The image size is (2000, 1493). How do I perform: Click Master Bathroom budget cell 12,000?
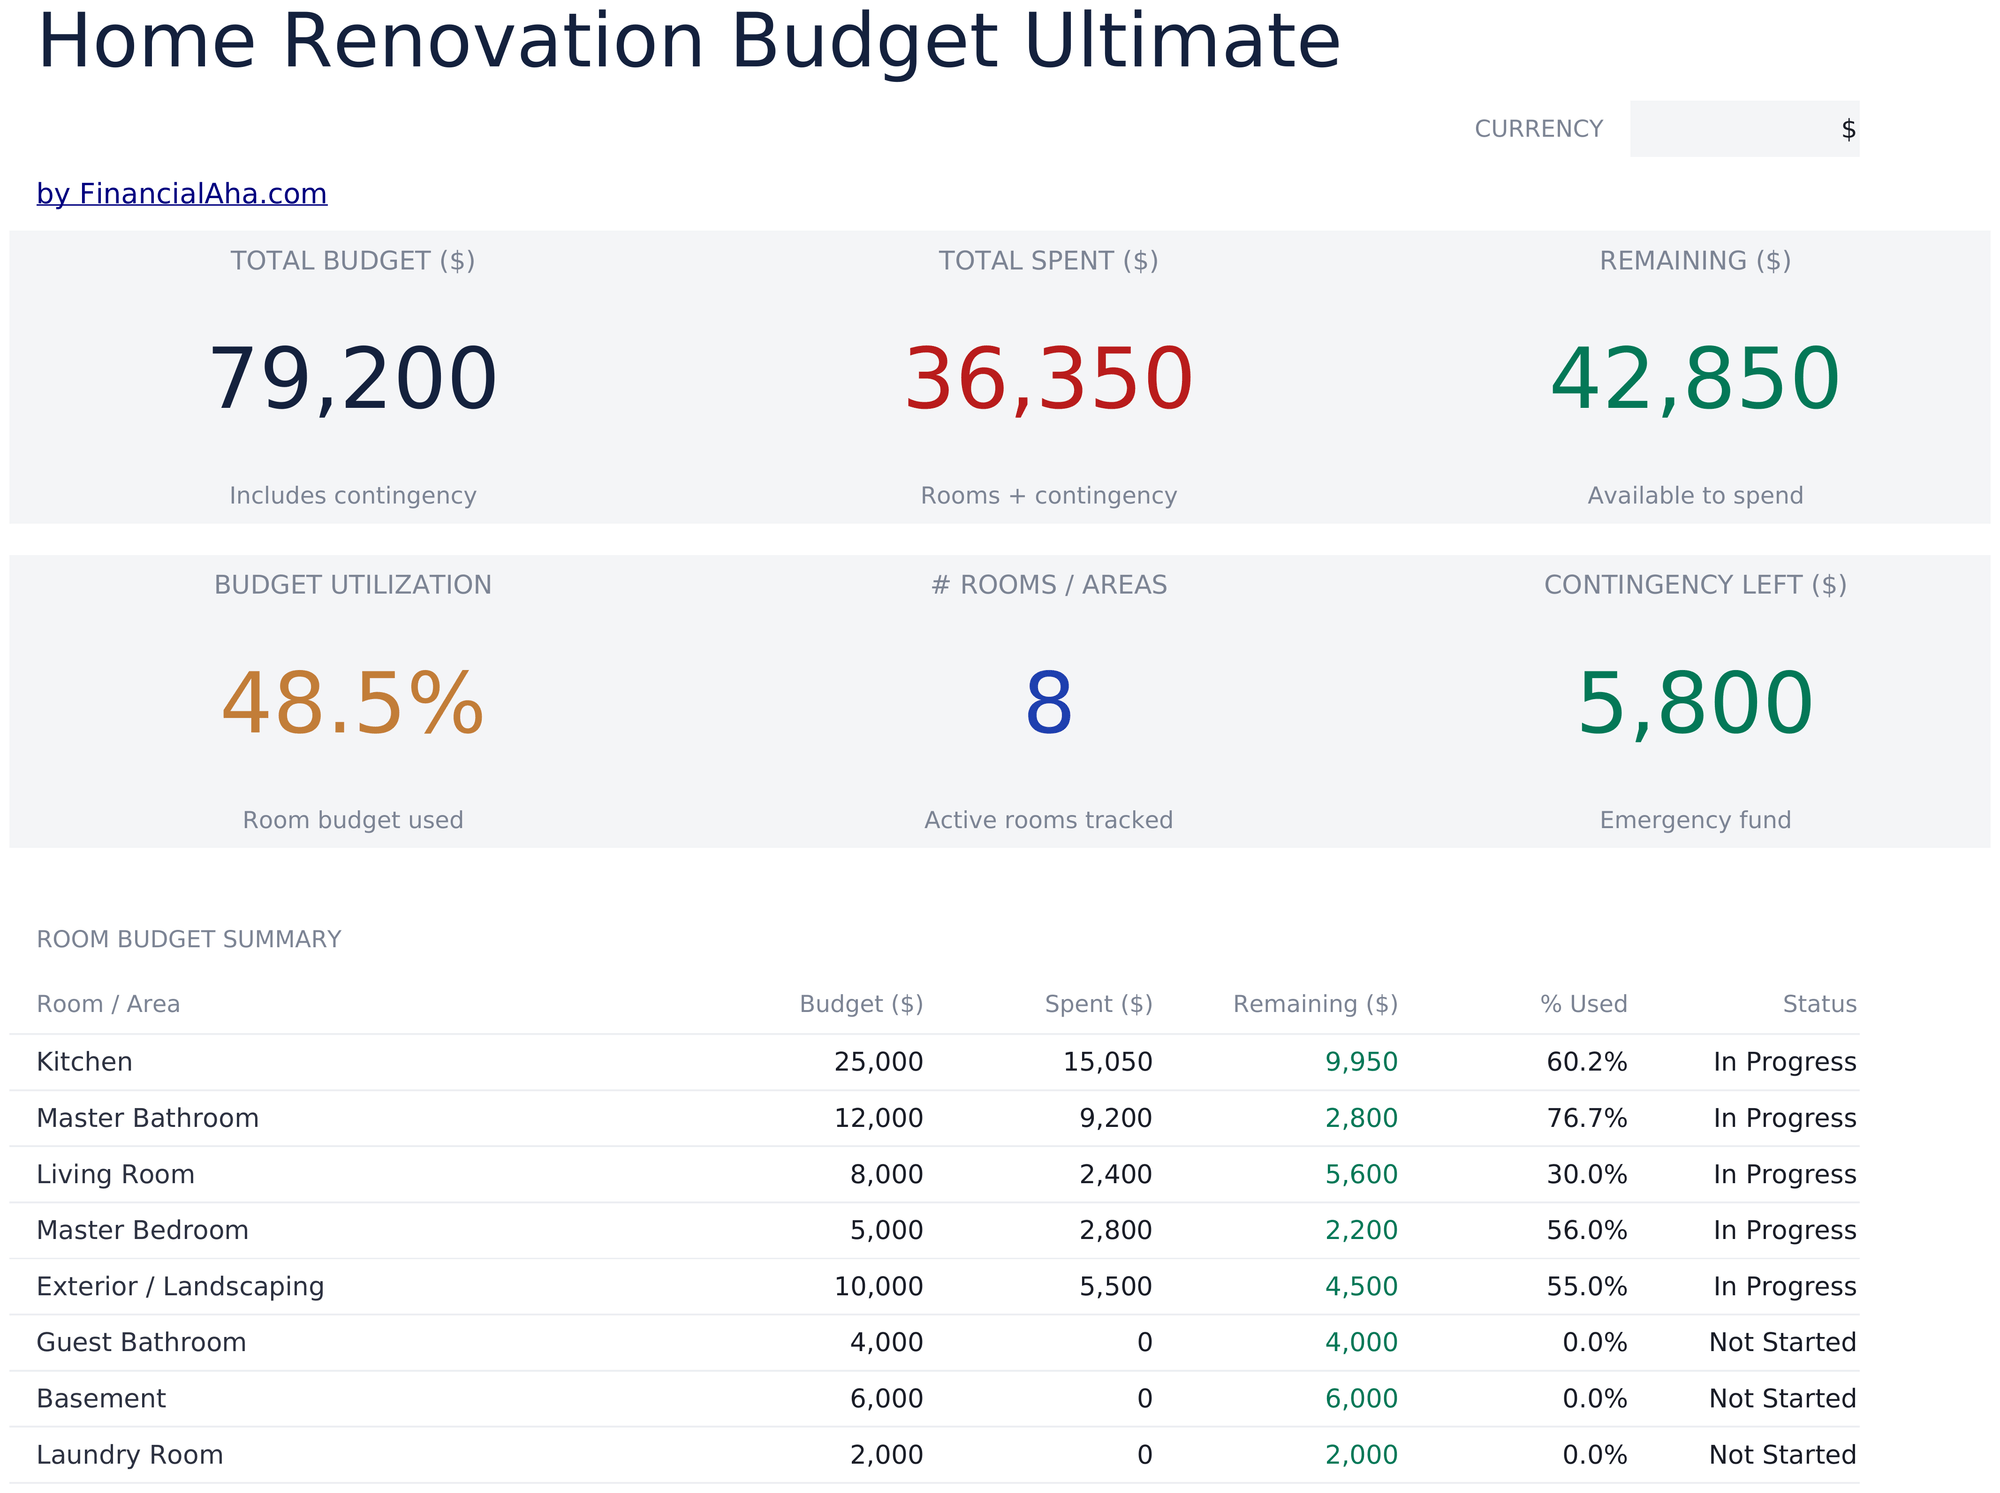pos(878,1118)
